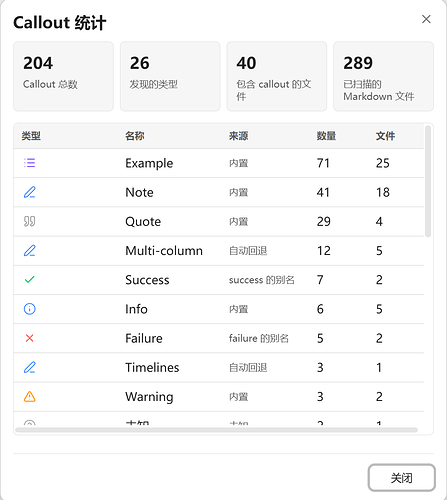Click the count 71 in the Example row
447x500 pixels.
(x=323, y=163)
